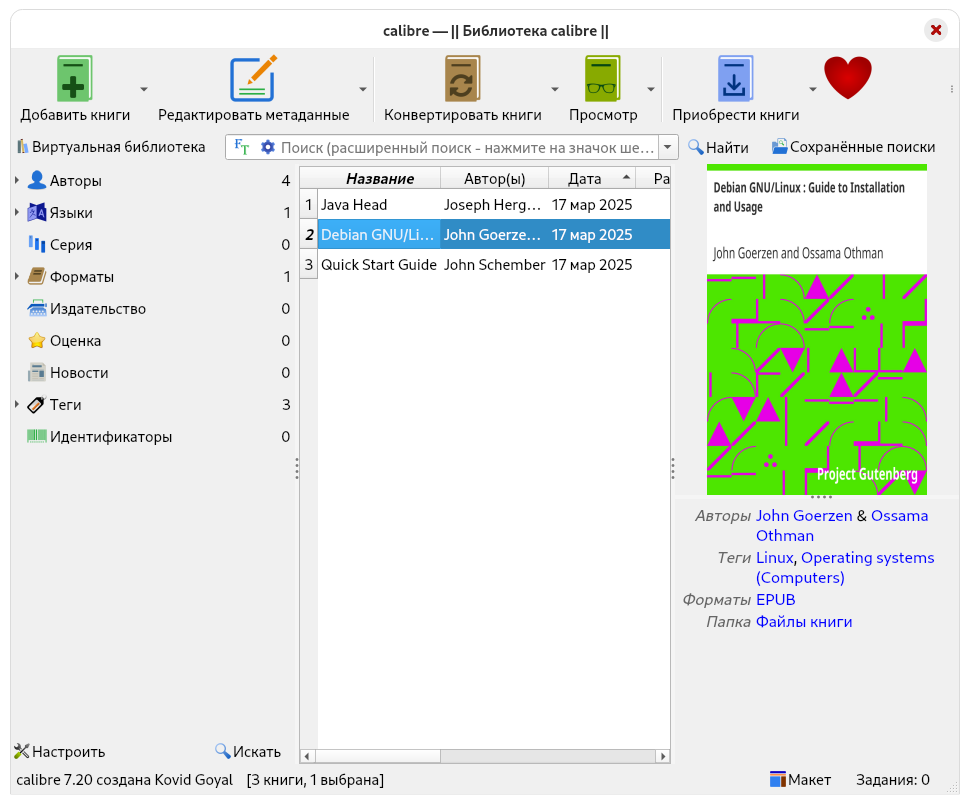The height and width of the screenshot is (805, 970).
Task: Expand the Теги tree node
Action: [17, 405]
